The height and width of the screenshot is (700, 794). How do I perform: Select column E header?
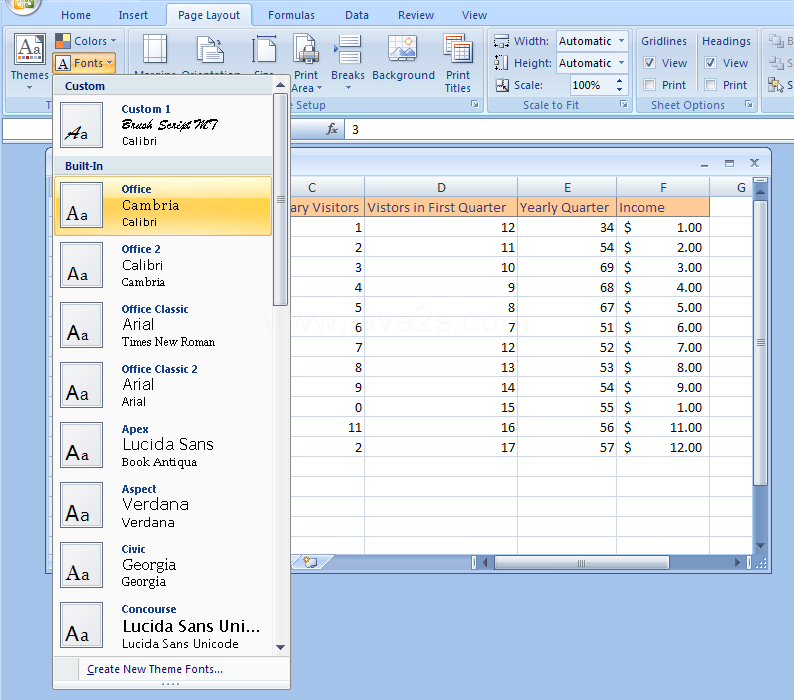click(x=567, y=187)
